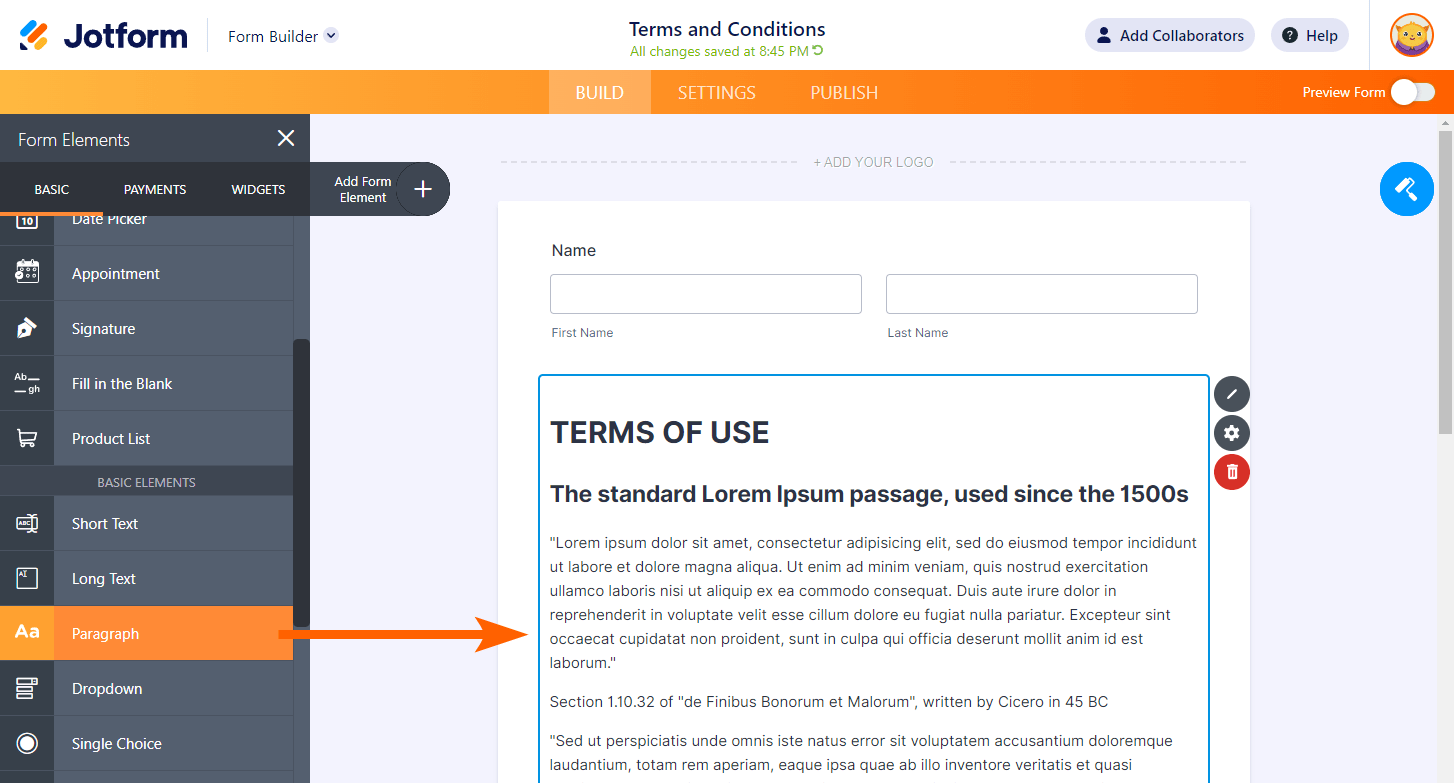The height and width of the screenshot is (783, 1454).
Task: Click the Add Collaborators button
Action: [x=1169, y=35]
